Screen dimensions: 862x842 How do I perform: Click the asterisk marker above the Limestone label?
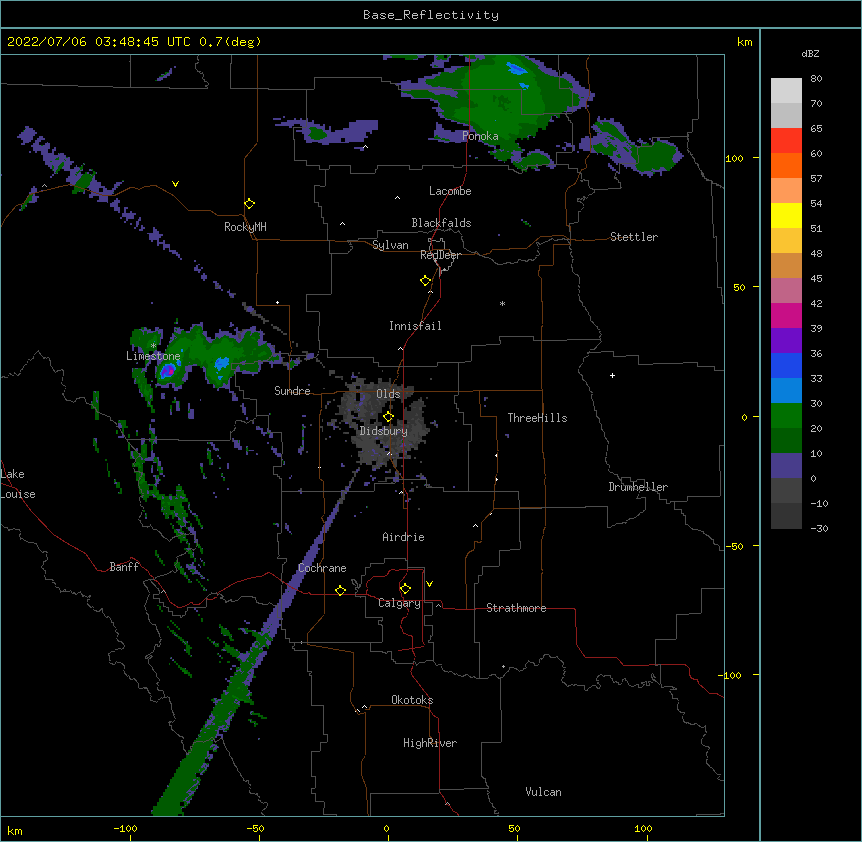(153, 346)
